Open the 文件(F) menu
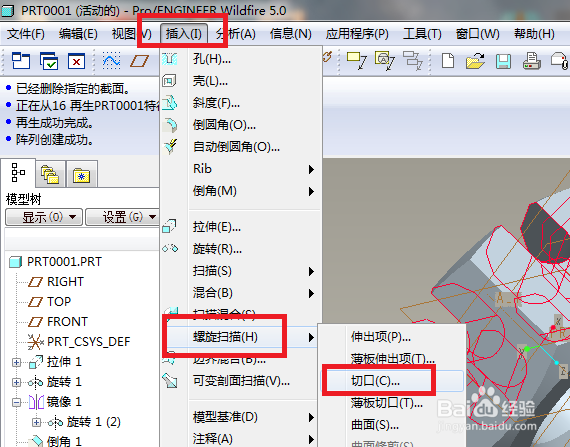This screenshot has width=570, height=447. [26, 34]
